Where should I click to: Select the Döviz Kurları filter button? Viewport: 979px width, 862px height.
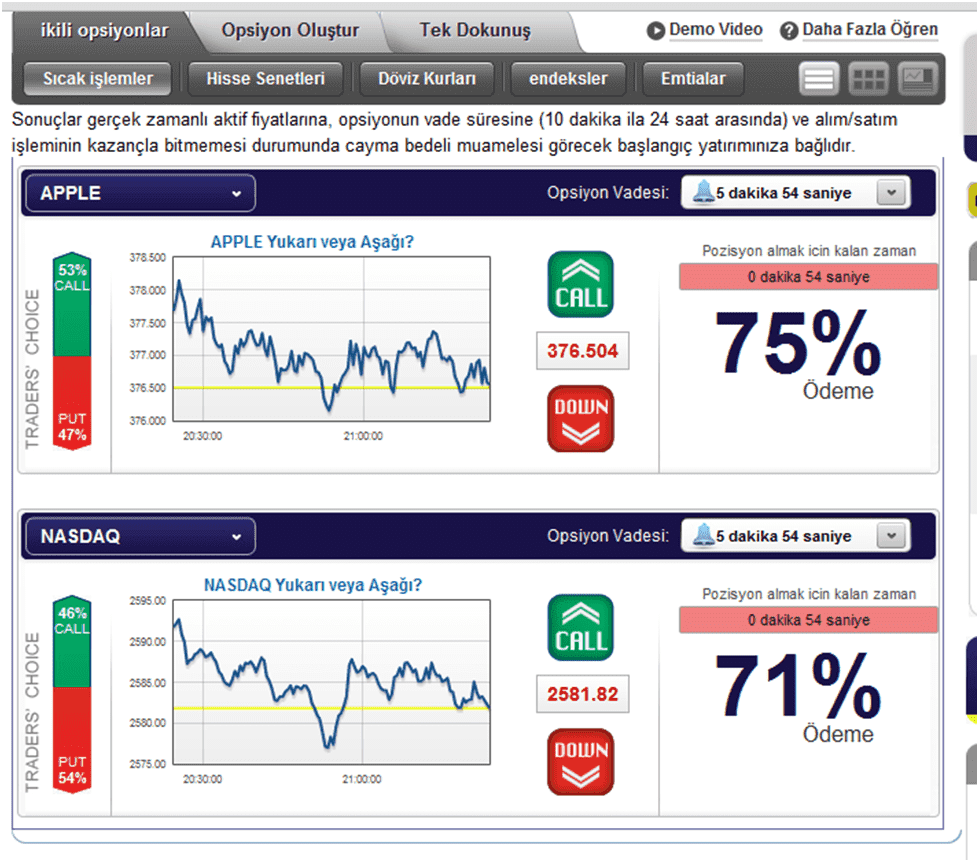(427, 79)
